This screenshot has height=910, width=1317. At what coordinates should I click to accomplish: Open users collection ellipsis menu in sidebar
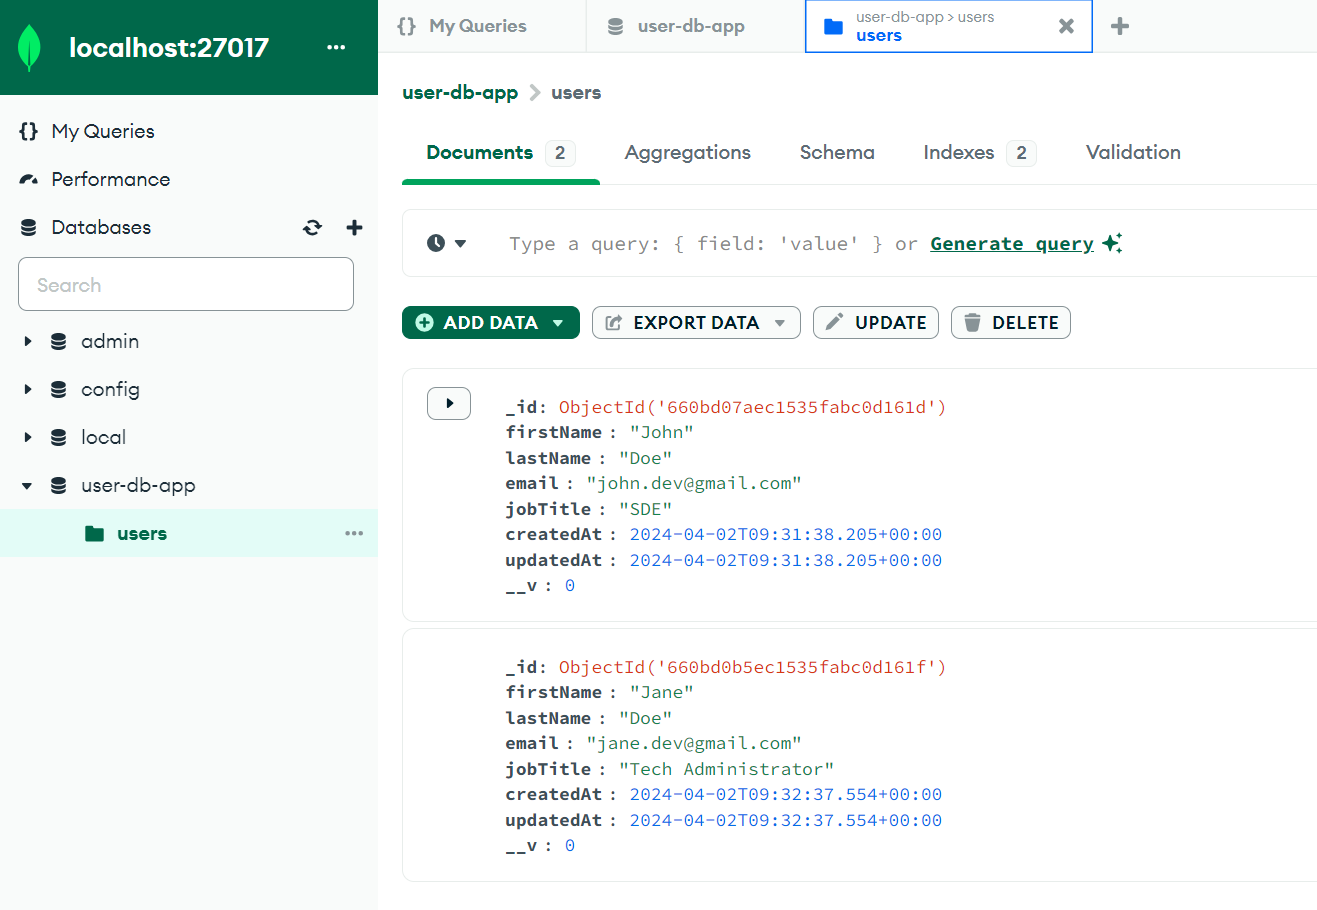click(354, 534)
